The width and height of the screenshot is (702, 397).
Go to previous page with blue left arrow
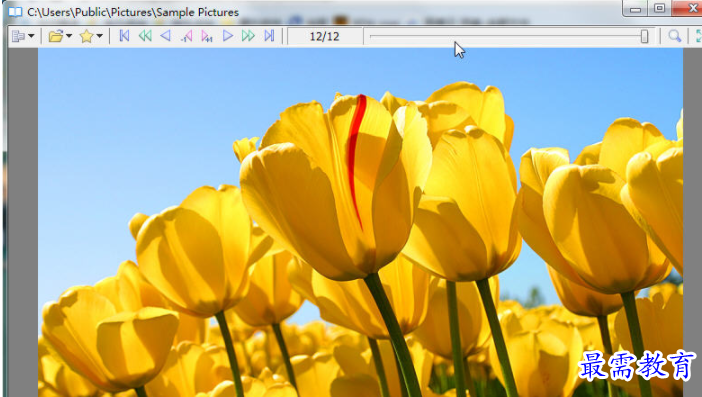[x=166, y=36]
